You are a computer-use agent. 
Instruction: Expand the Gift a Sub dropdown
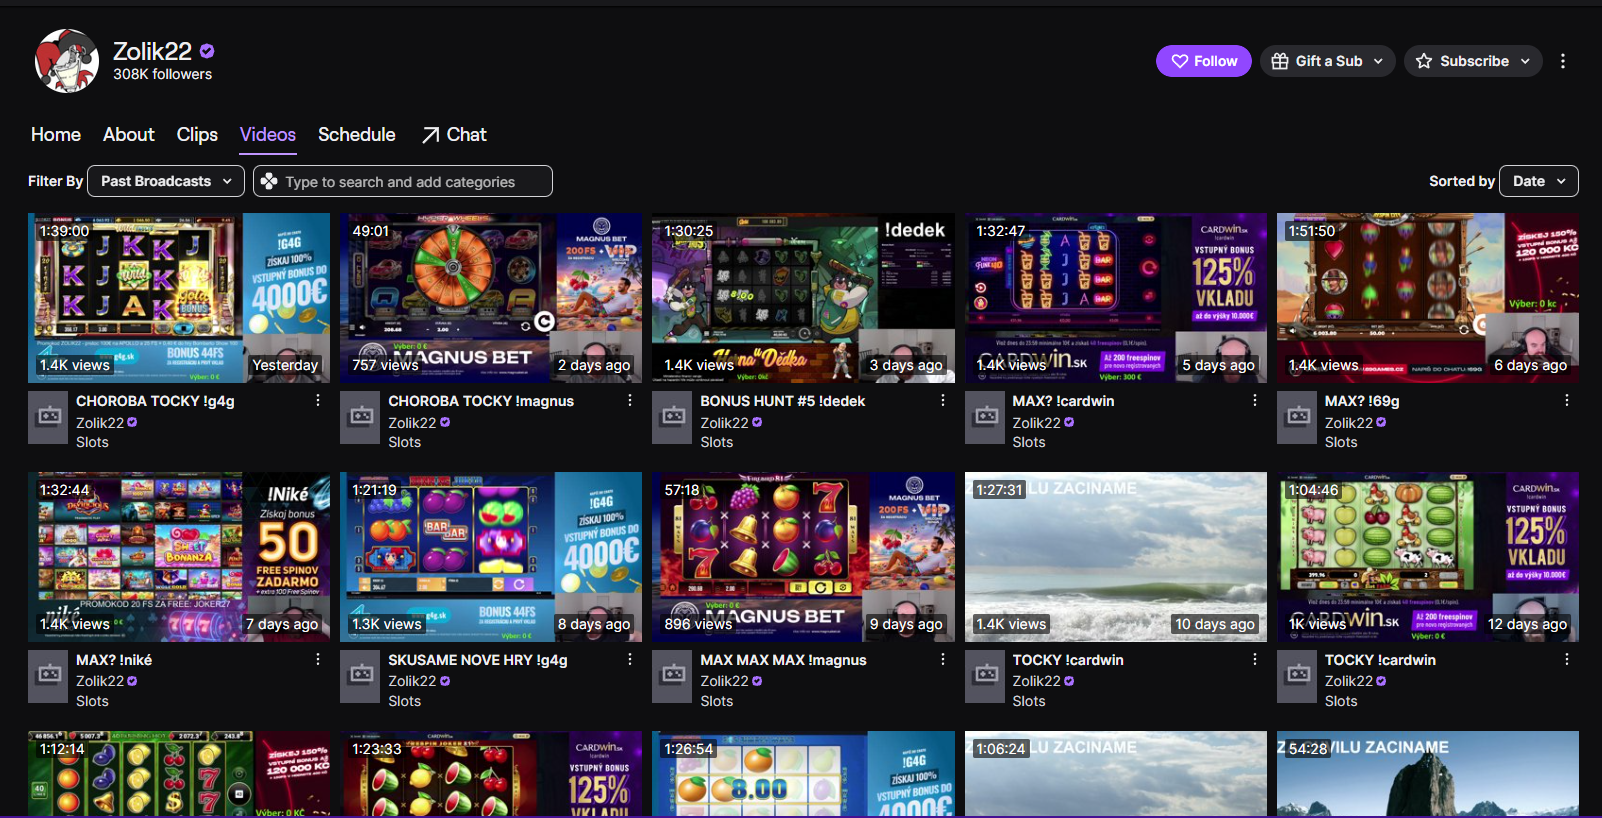point(1328,61)
